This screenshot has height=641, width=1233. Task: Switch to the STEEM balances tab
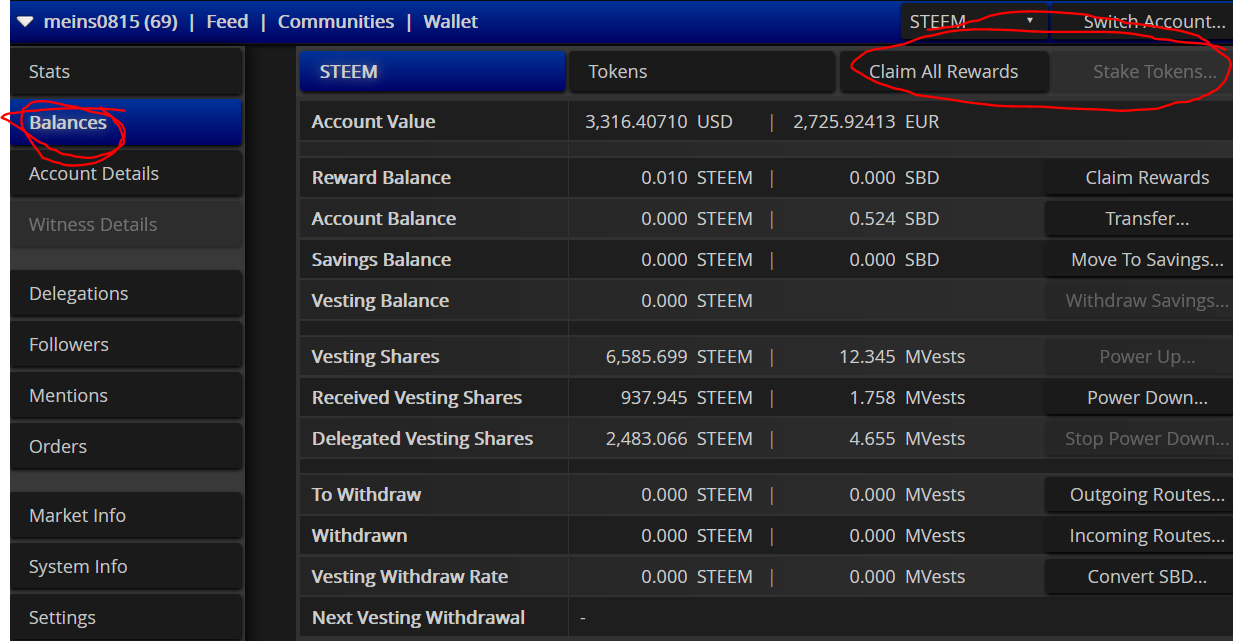432,72
